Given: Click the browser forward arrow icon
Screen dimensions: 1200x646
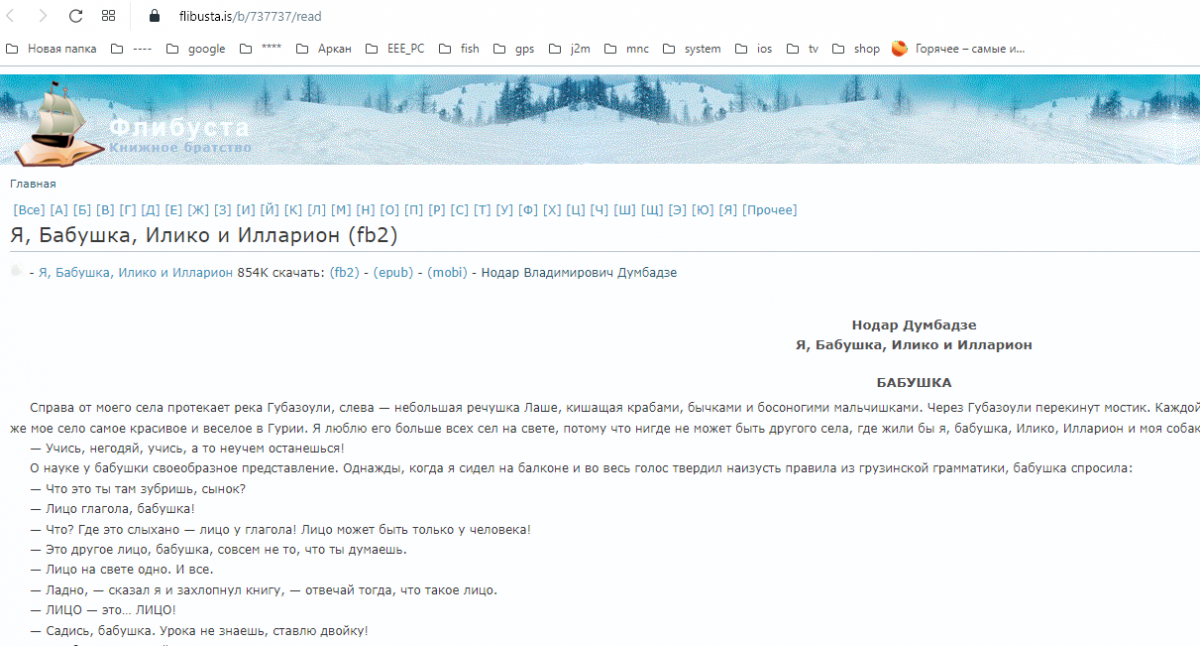Looking at the screenshot, I should coord(42,16).
